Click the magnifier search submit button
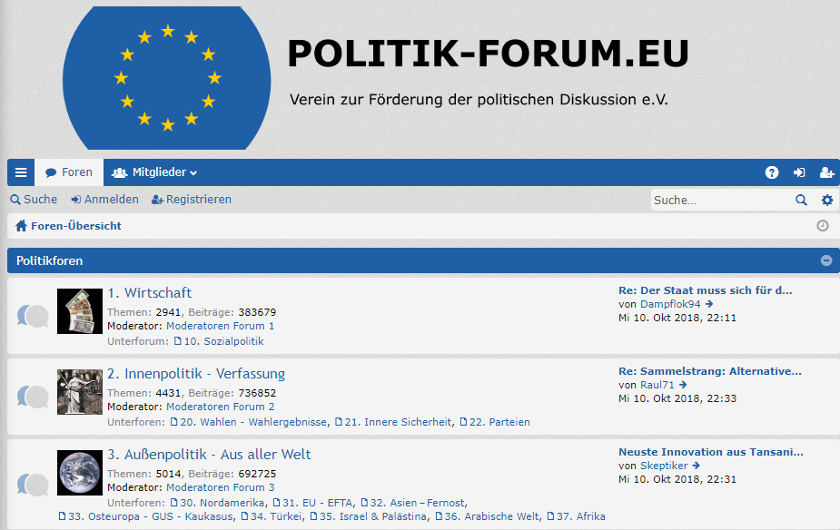Screen dimensions: 840x530 (801, 200)
